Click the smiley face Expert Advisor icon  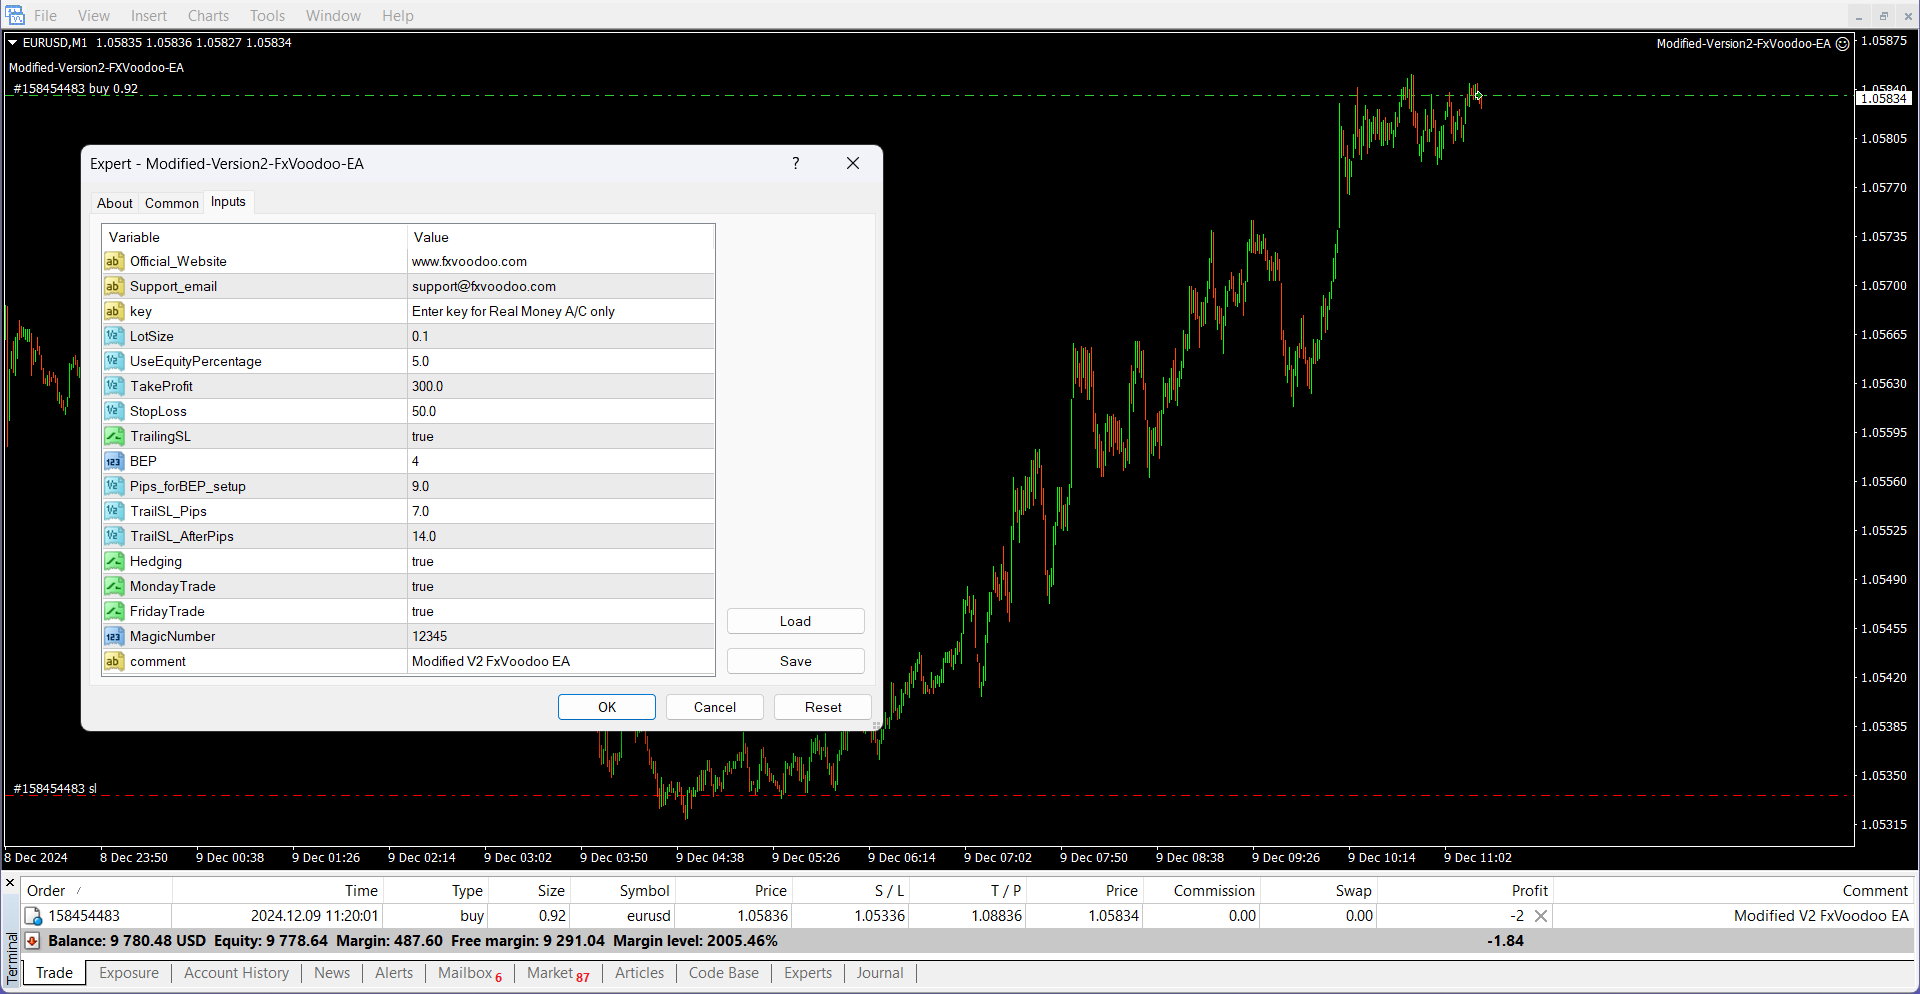[x=1842, y=44]
